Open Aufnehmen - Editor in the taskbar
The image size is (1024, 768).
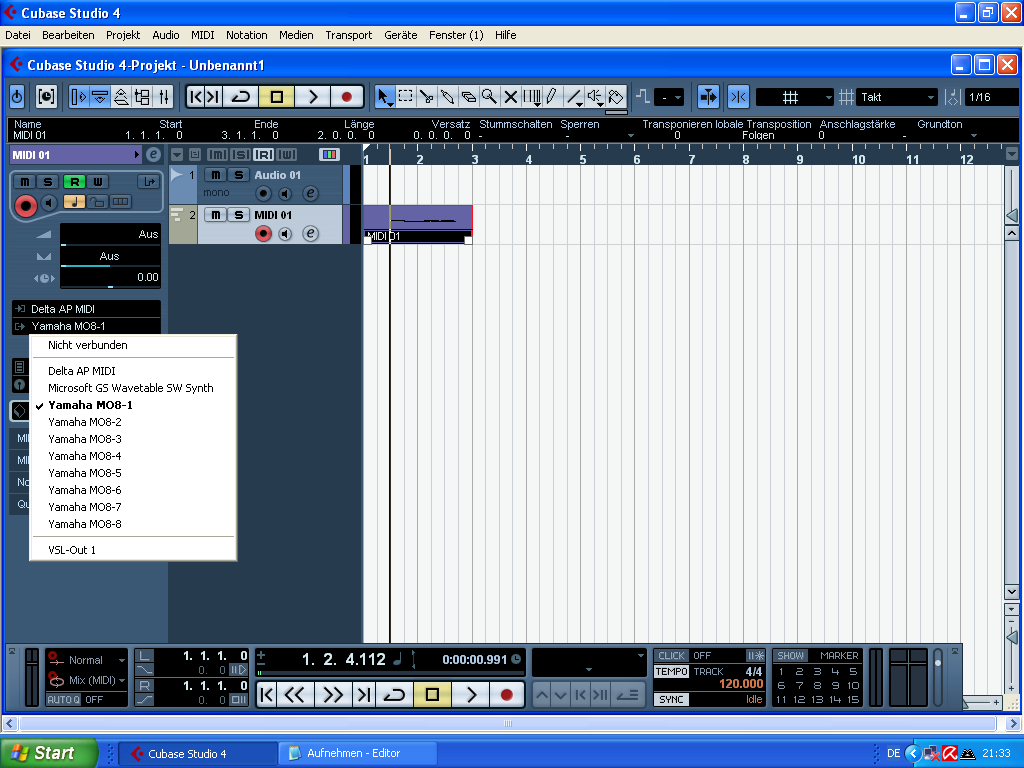(357, 753)
